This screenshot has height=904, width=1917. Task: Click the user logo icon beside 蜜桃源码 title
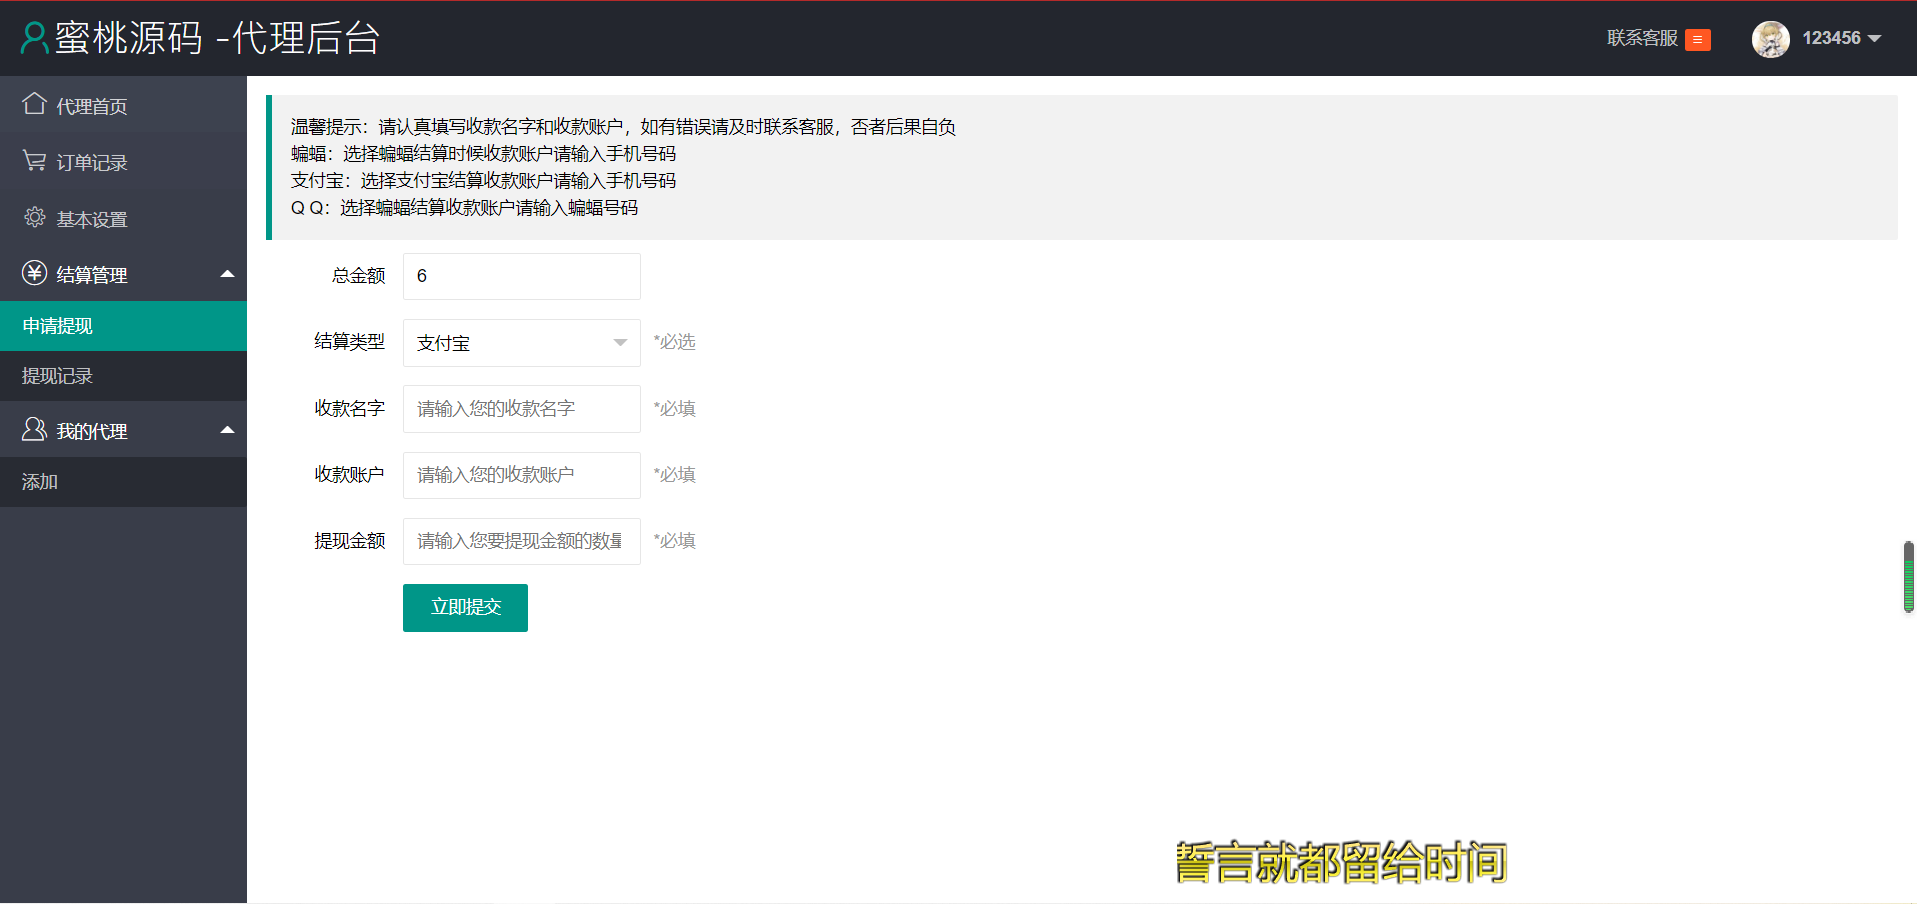click(x=34, y=38)
